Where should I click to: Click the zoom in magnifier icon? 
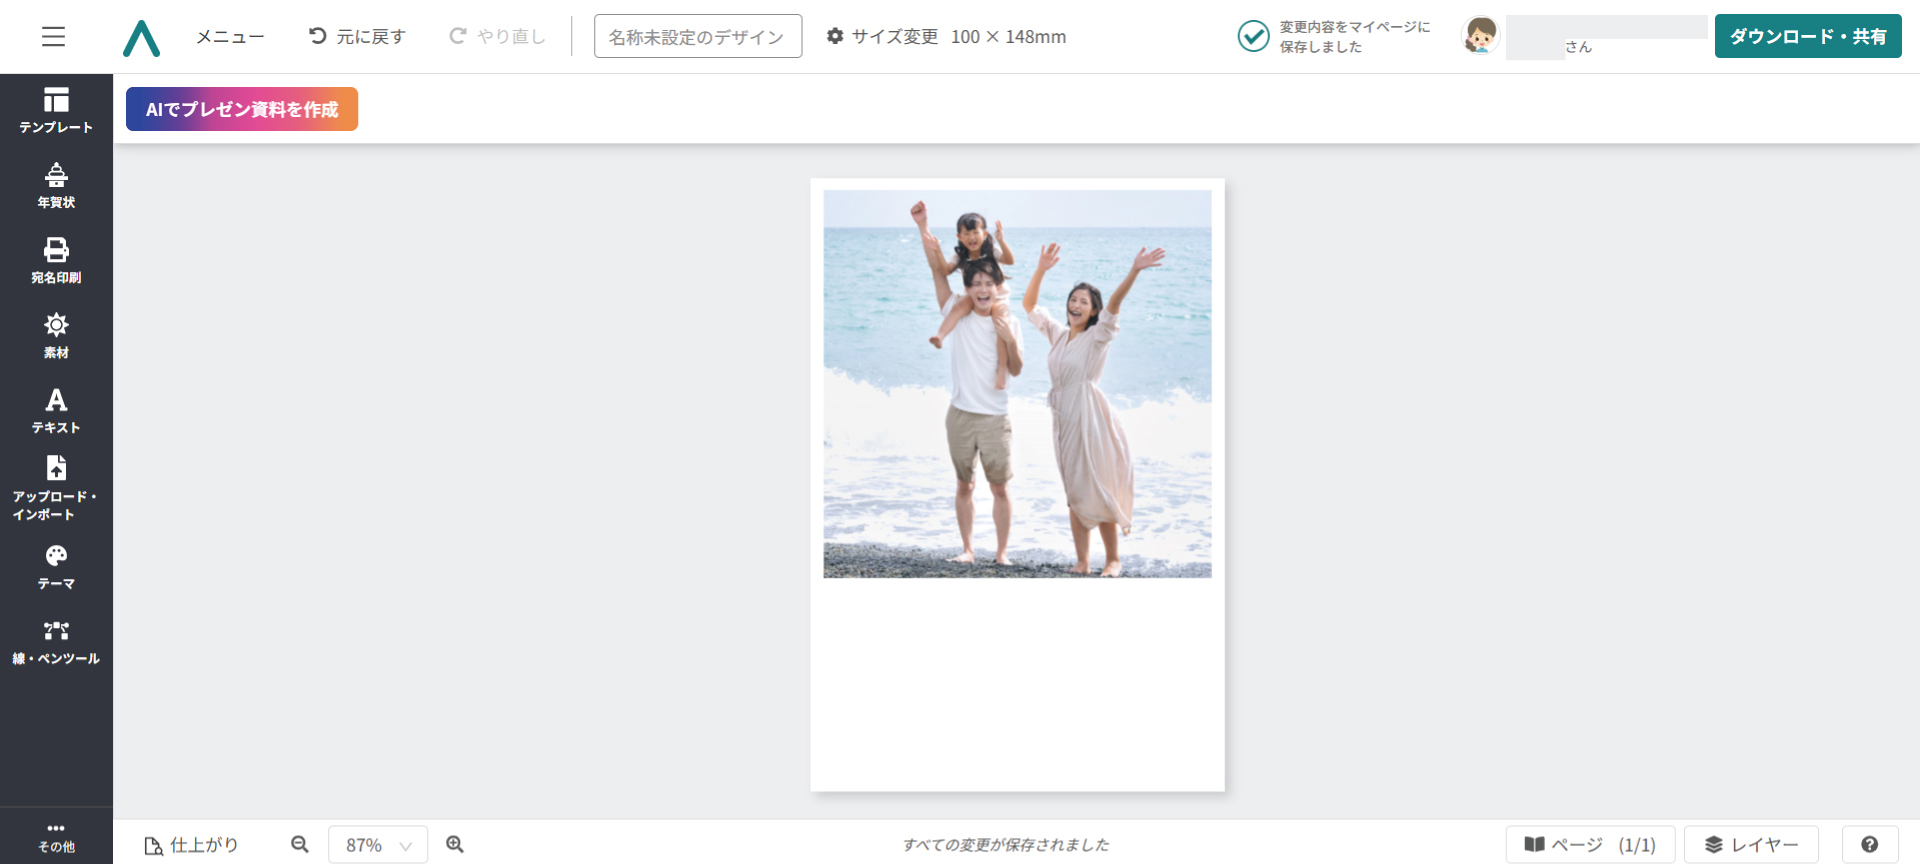(455, 845)
